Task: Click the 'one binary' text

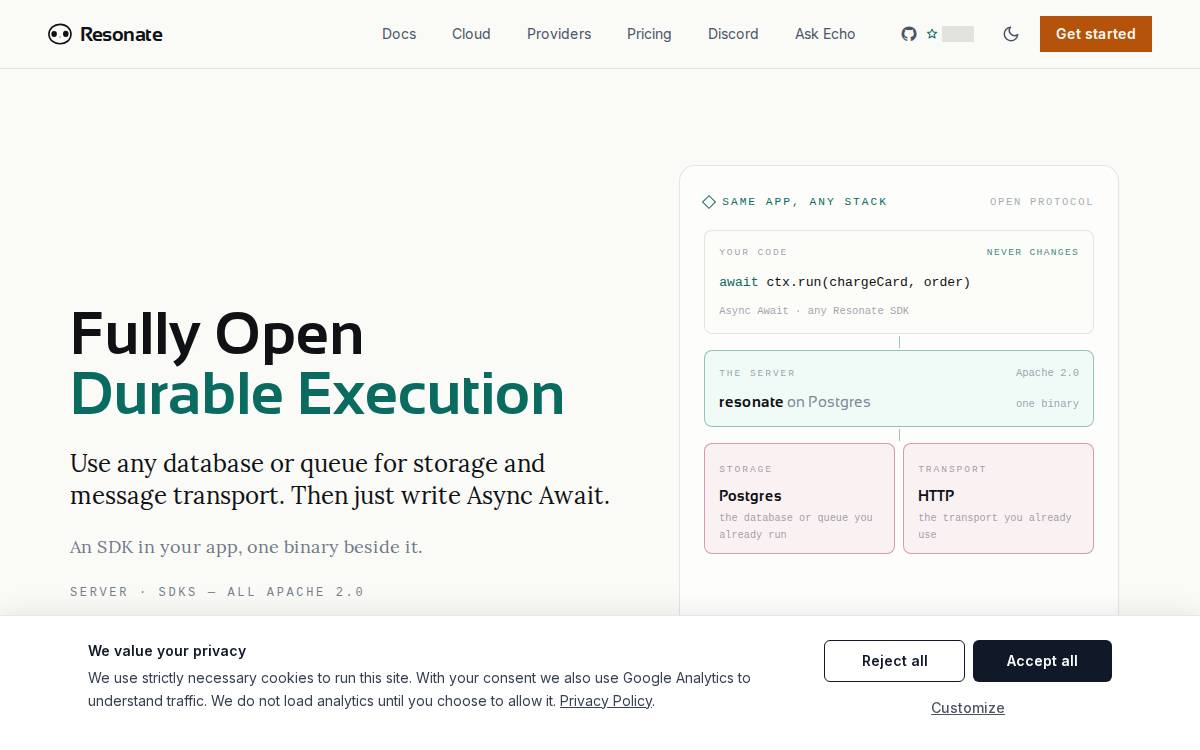Action: [x=1047, y=404]
